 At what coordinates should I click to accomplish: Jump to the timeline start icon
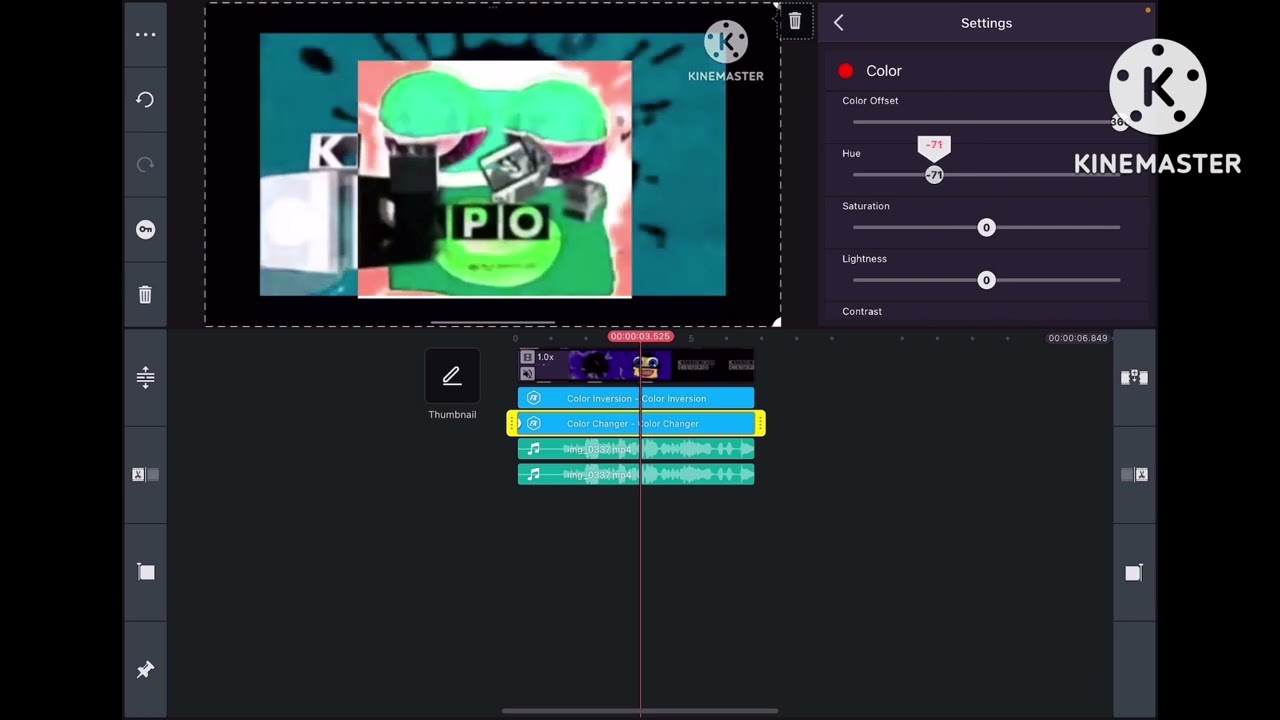(146, 572)
